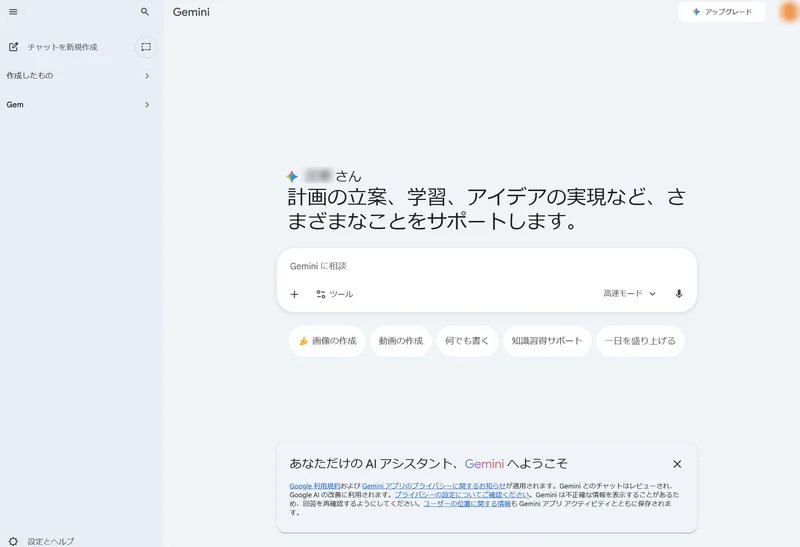Viewport: 800px width, 547px height.
Task: Open the temporary chat dashed-square icon
Action: coord(146,47)
